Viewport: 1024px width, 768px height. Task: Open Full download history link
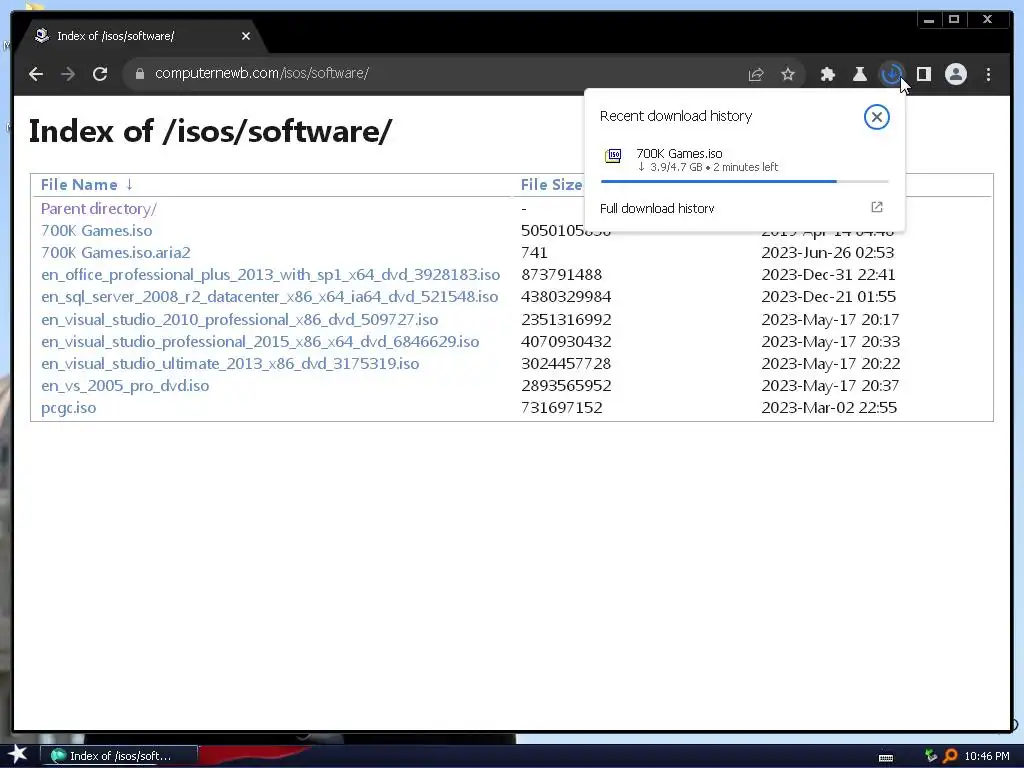click(x=657, y=208)
